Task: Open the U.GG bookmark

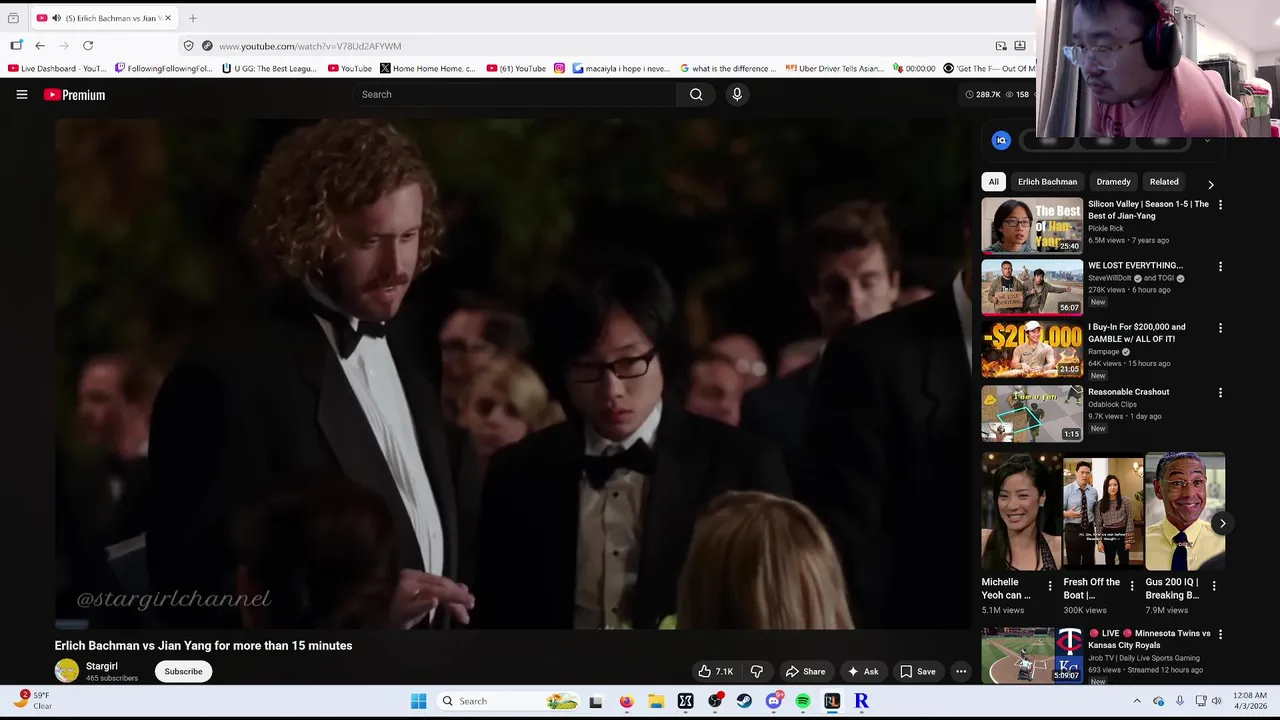Action: 269,69
